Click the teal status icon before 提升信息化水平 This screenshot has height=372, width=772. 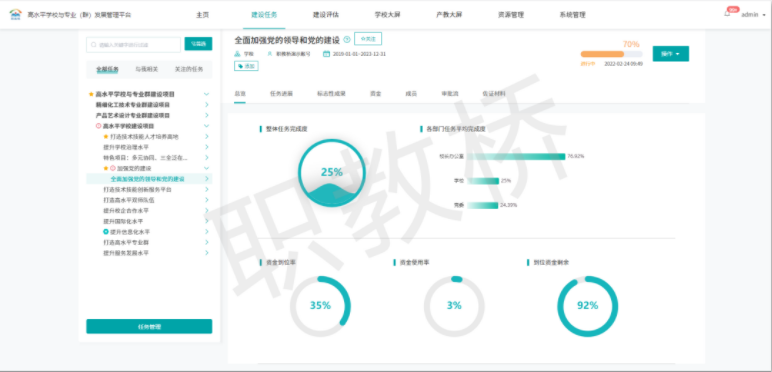pos(106,232)
